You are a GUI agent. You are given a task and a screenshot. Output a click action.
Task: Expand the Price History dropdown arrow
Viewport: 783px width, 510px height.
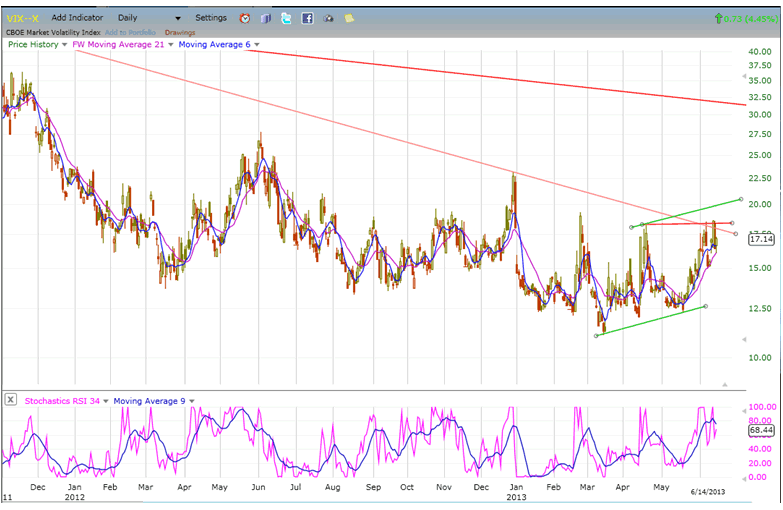65,45
